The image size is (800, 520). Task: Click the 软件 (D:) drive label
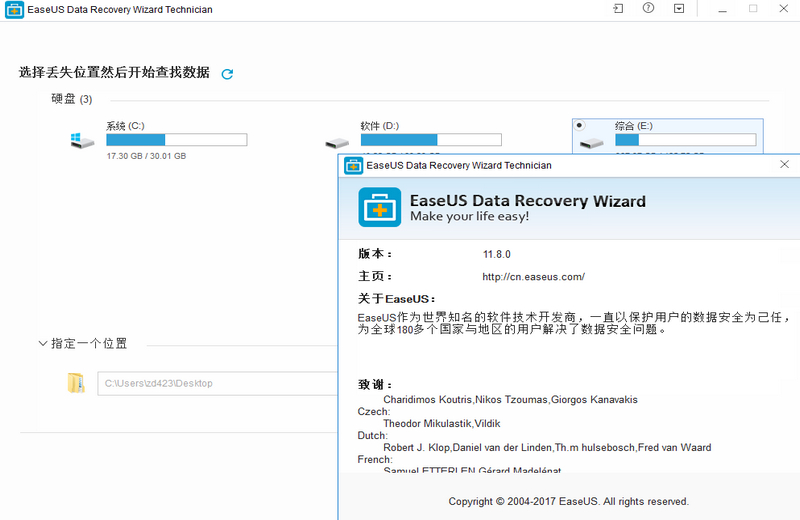(x=380, y=126)
